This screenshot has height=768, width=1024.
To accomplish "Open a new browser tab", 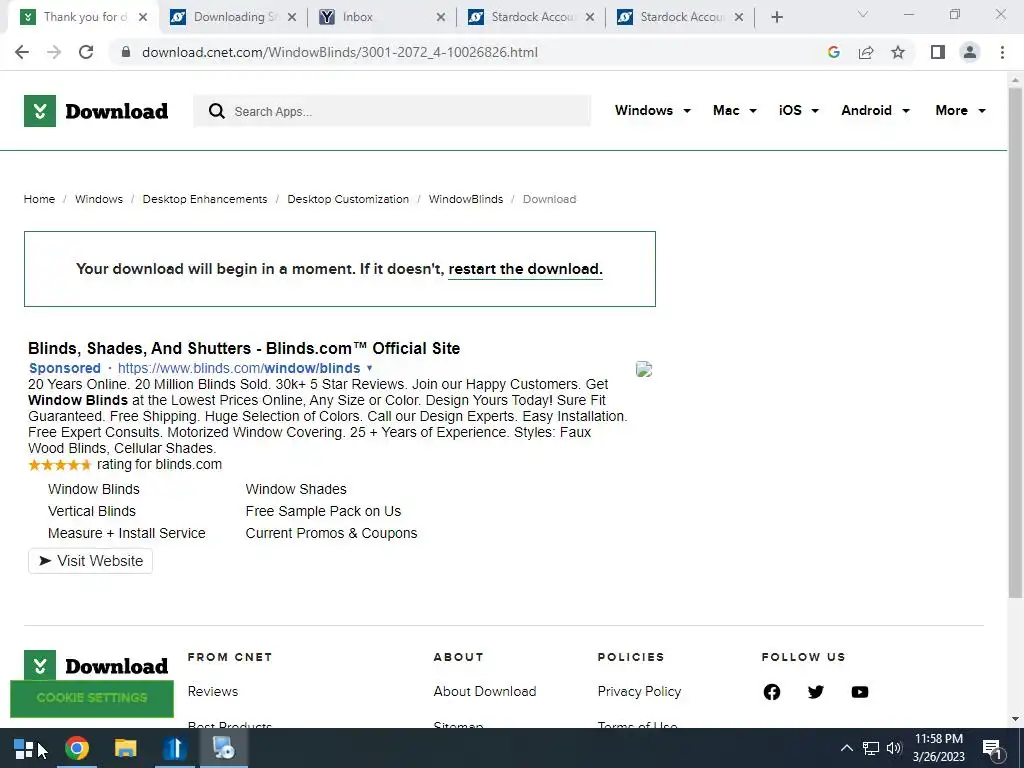I will (x=776, y=17).
